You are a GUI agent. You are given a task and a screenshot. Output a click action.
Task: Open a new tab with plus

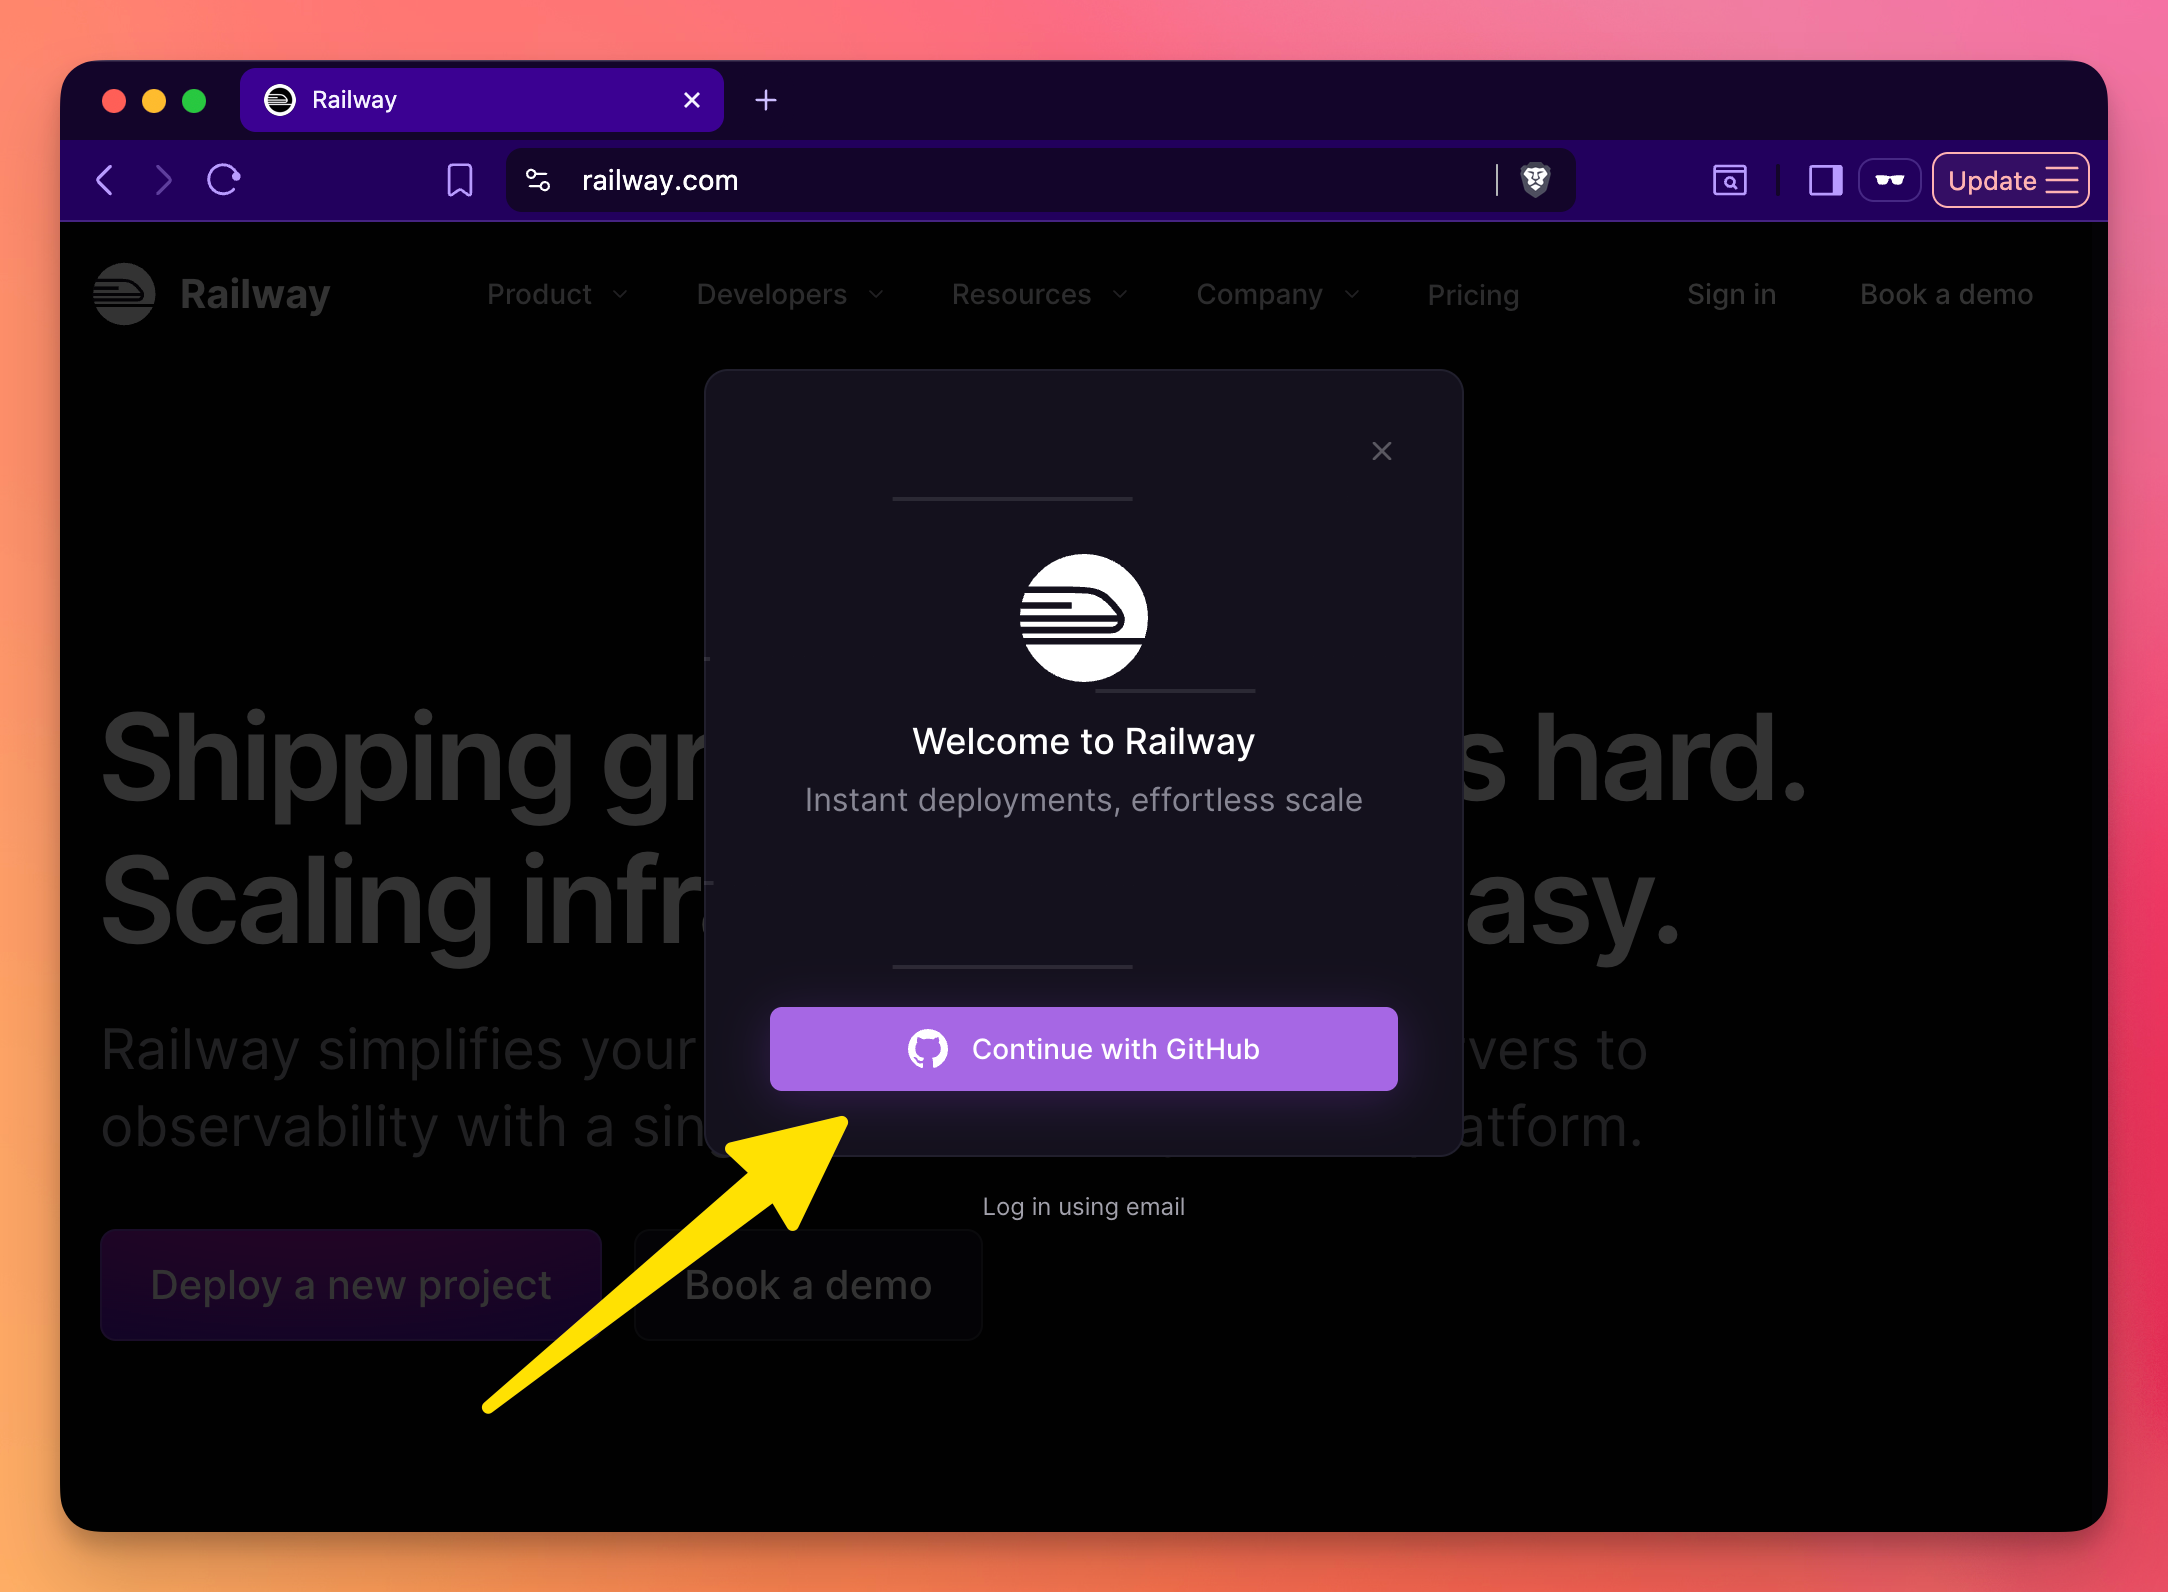click(x=766, y=100)
